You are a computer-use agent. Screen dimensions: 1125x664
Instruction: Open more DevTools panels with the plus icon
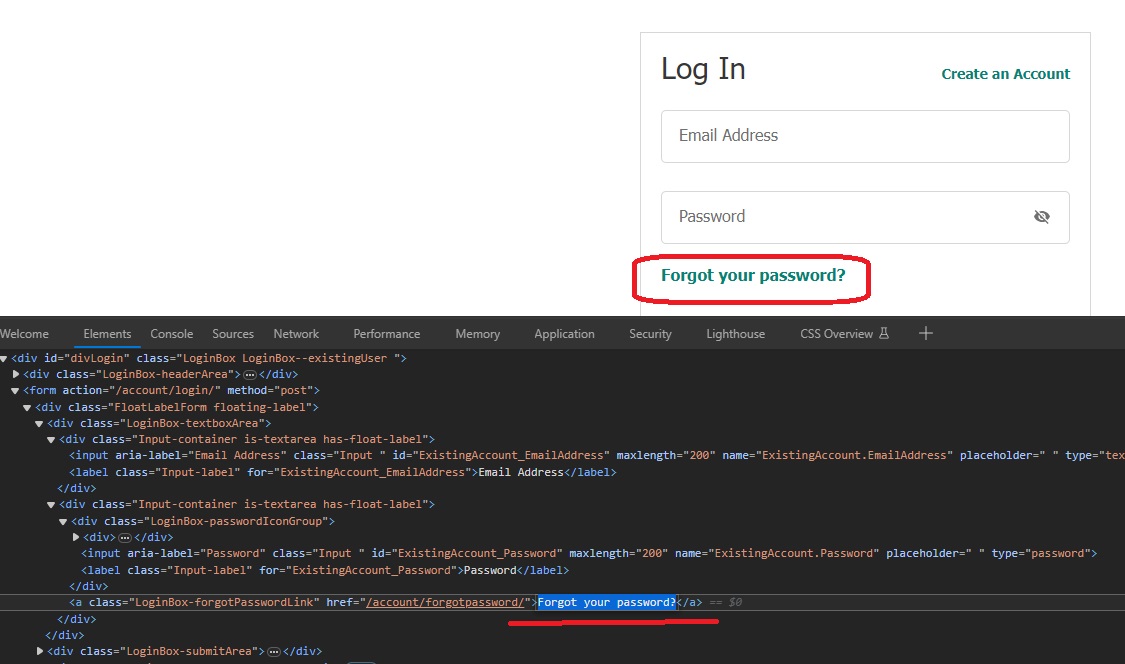pyautogui.click(x=925, y=333)
